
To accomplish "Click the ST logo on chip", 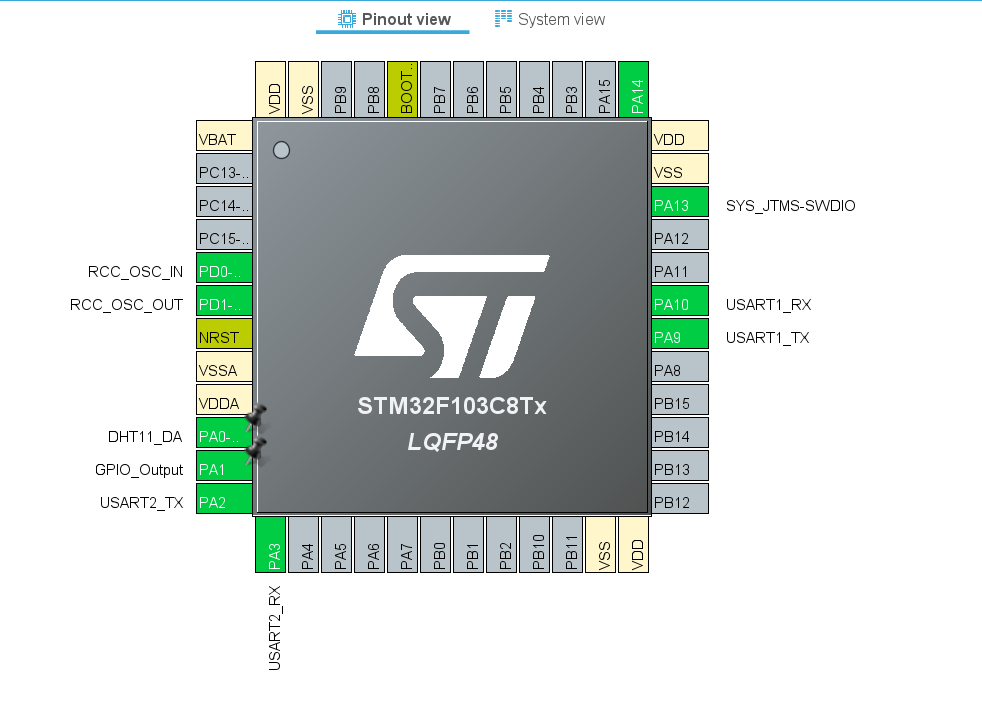I will click(452, 316).
